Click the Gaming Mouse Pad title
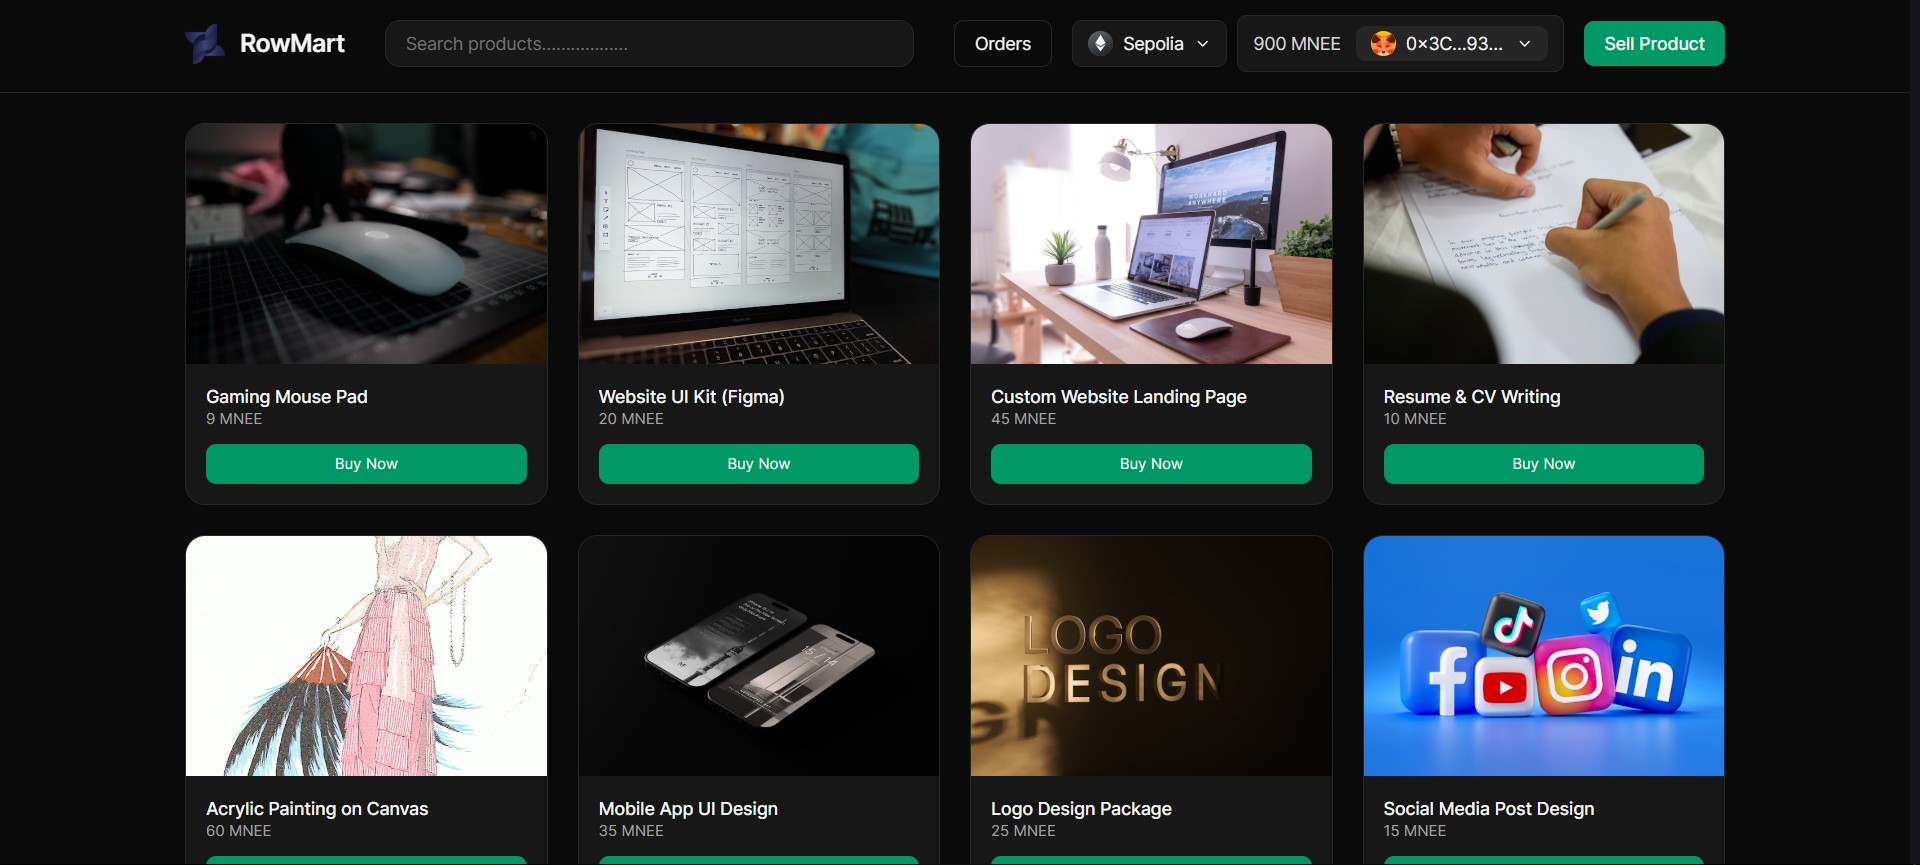 coord(287,397)
